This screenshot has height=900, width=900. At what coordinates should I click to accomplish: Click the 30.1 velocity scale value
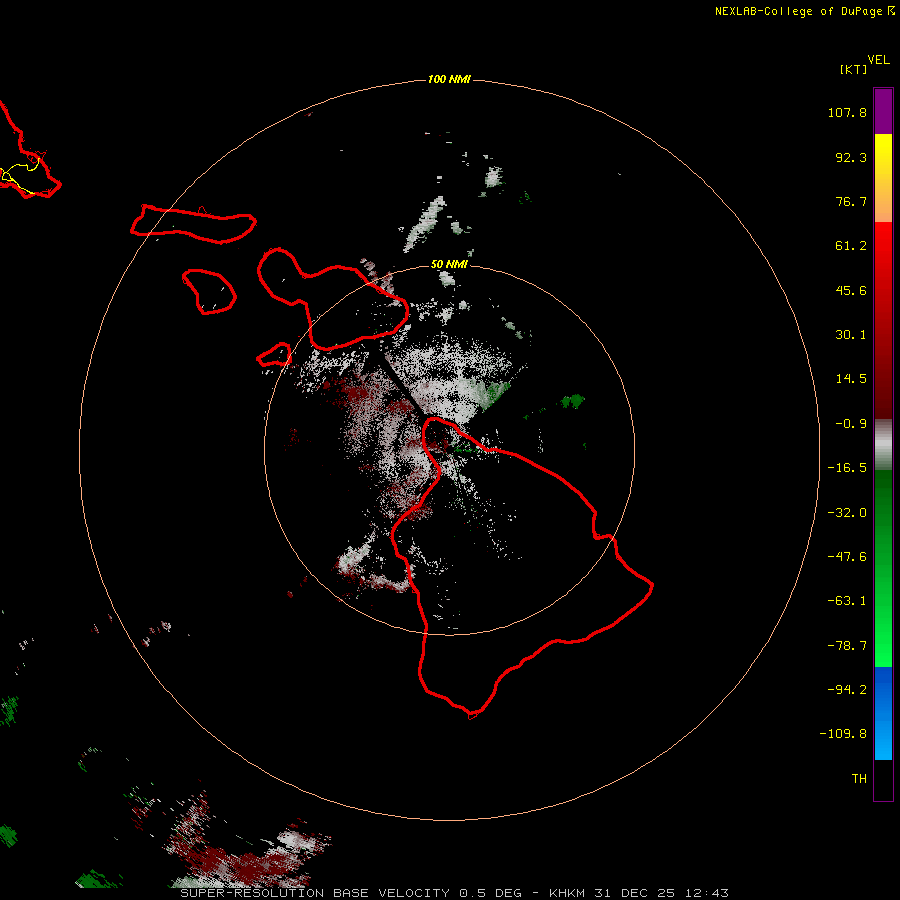(x=851, y=335)
